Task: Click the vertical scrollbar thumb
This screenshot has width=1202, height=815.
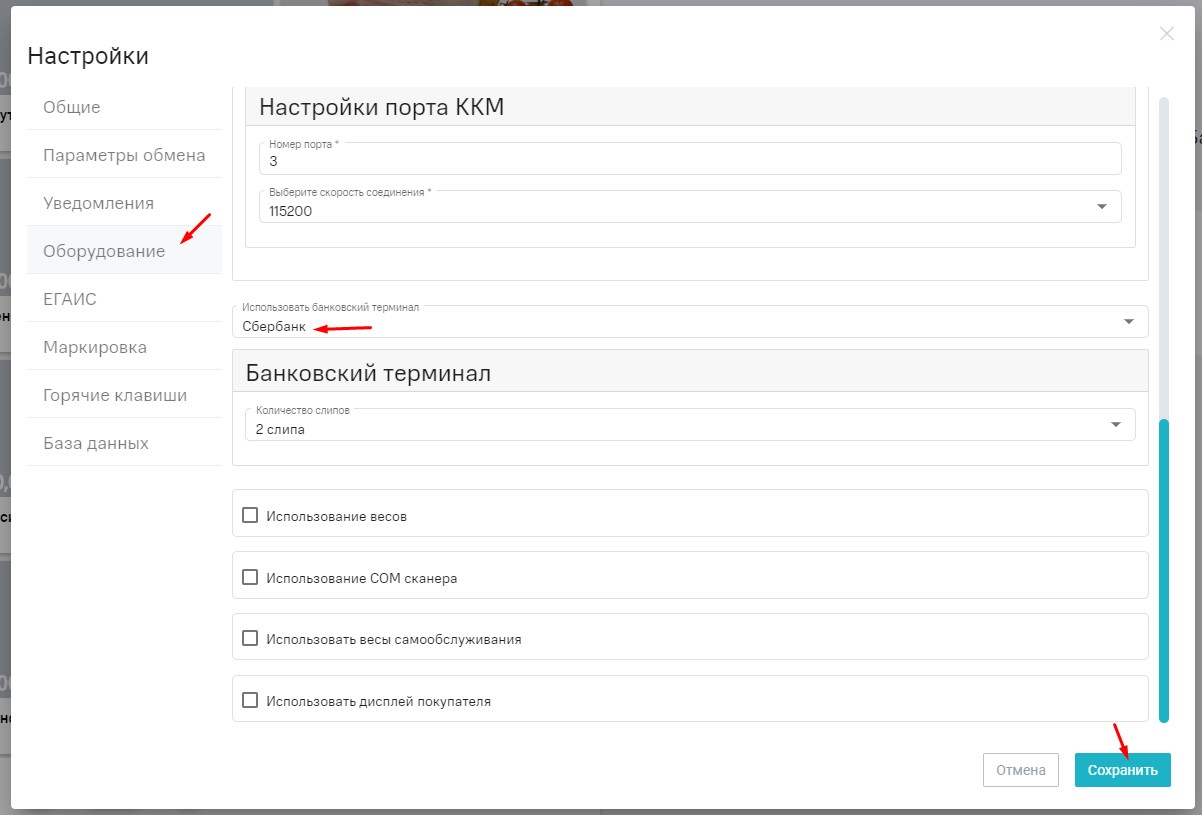Action: (x=1163, y=570)
